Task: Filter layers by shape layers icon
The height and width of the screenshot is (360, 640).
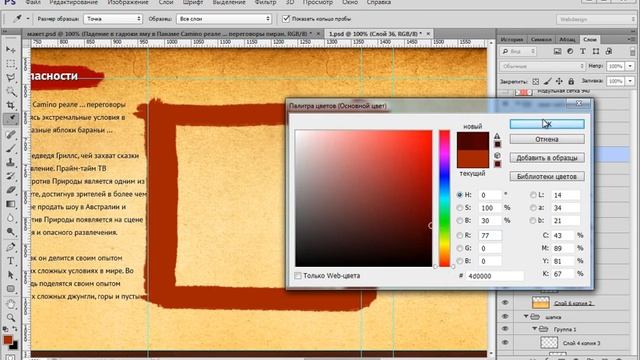Action: (596, 51)
